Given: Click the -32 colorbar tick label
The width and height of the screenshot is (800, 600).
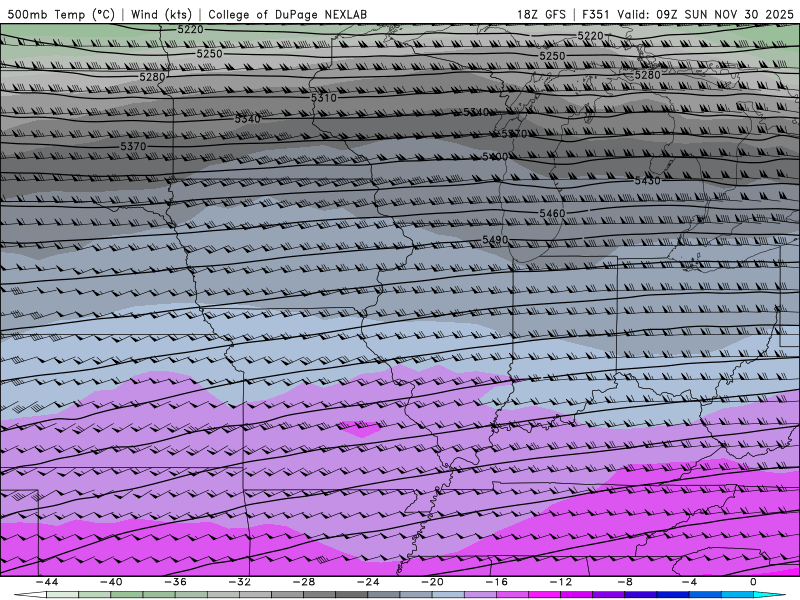Looking at the screenshot, I should [x=239, y=582].
